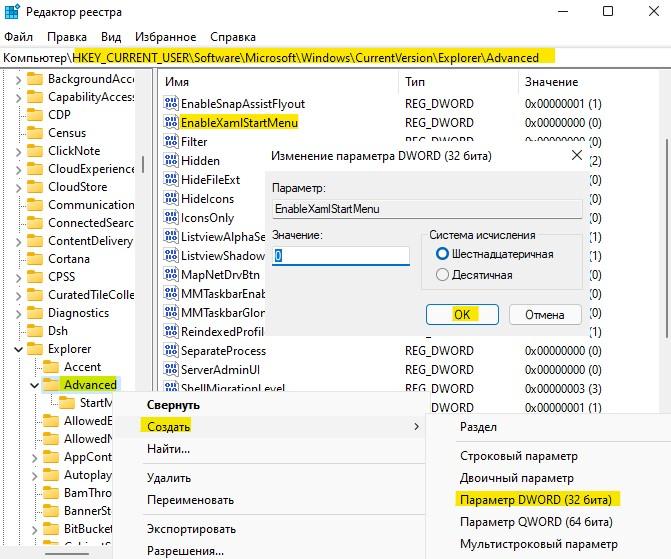Expand the Diagnostics tree node
The height and width of the screenshot is (559, 671).
tap(18, 313)
